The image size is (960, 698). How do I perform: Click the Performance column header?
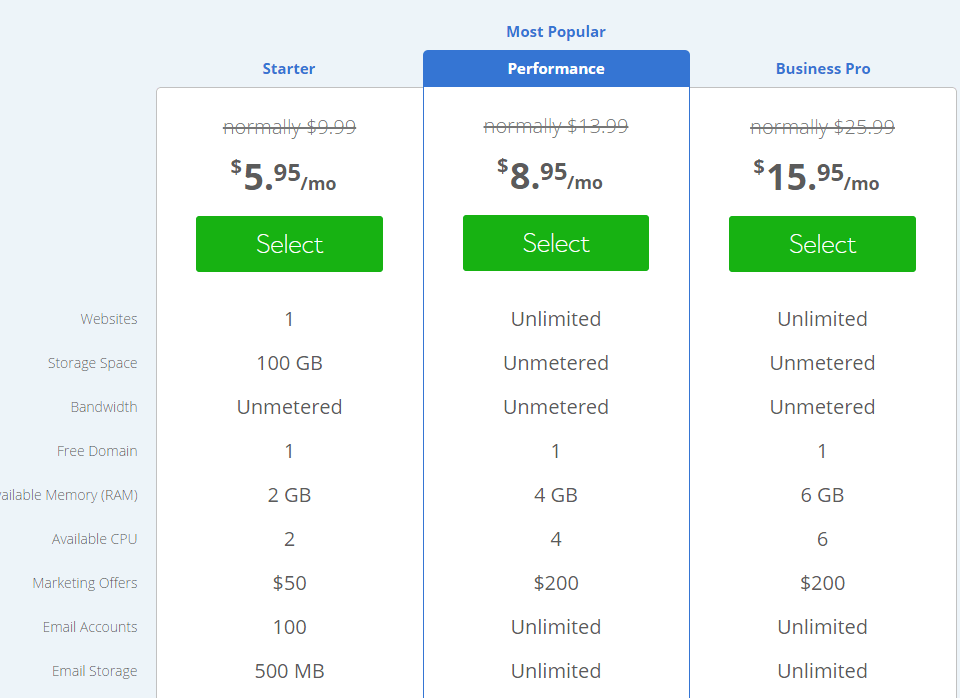click(556, 68)
